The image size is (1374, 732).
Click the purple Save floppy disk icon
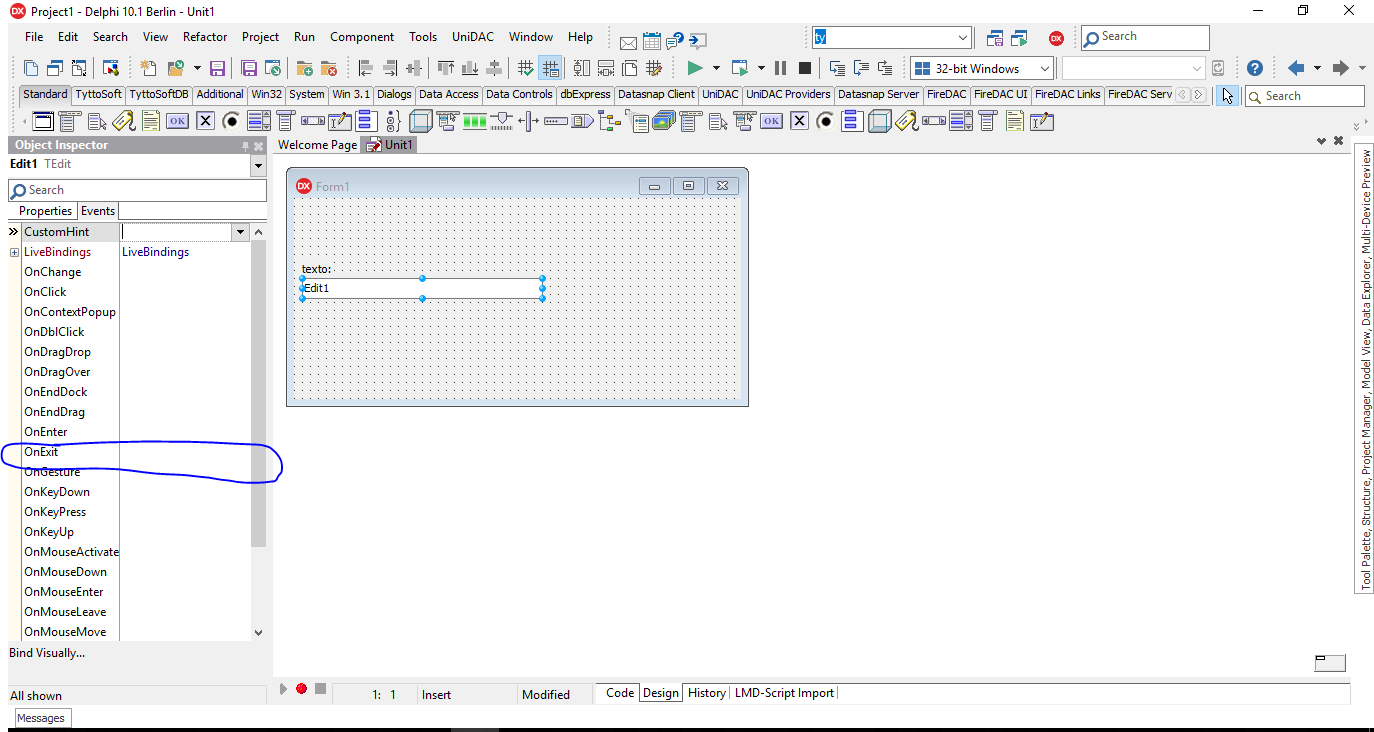pos(217,68)
